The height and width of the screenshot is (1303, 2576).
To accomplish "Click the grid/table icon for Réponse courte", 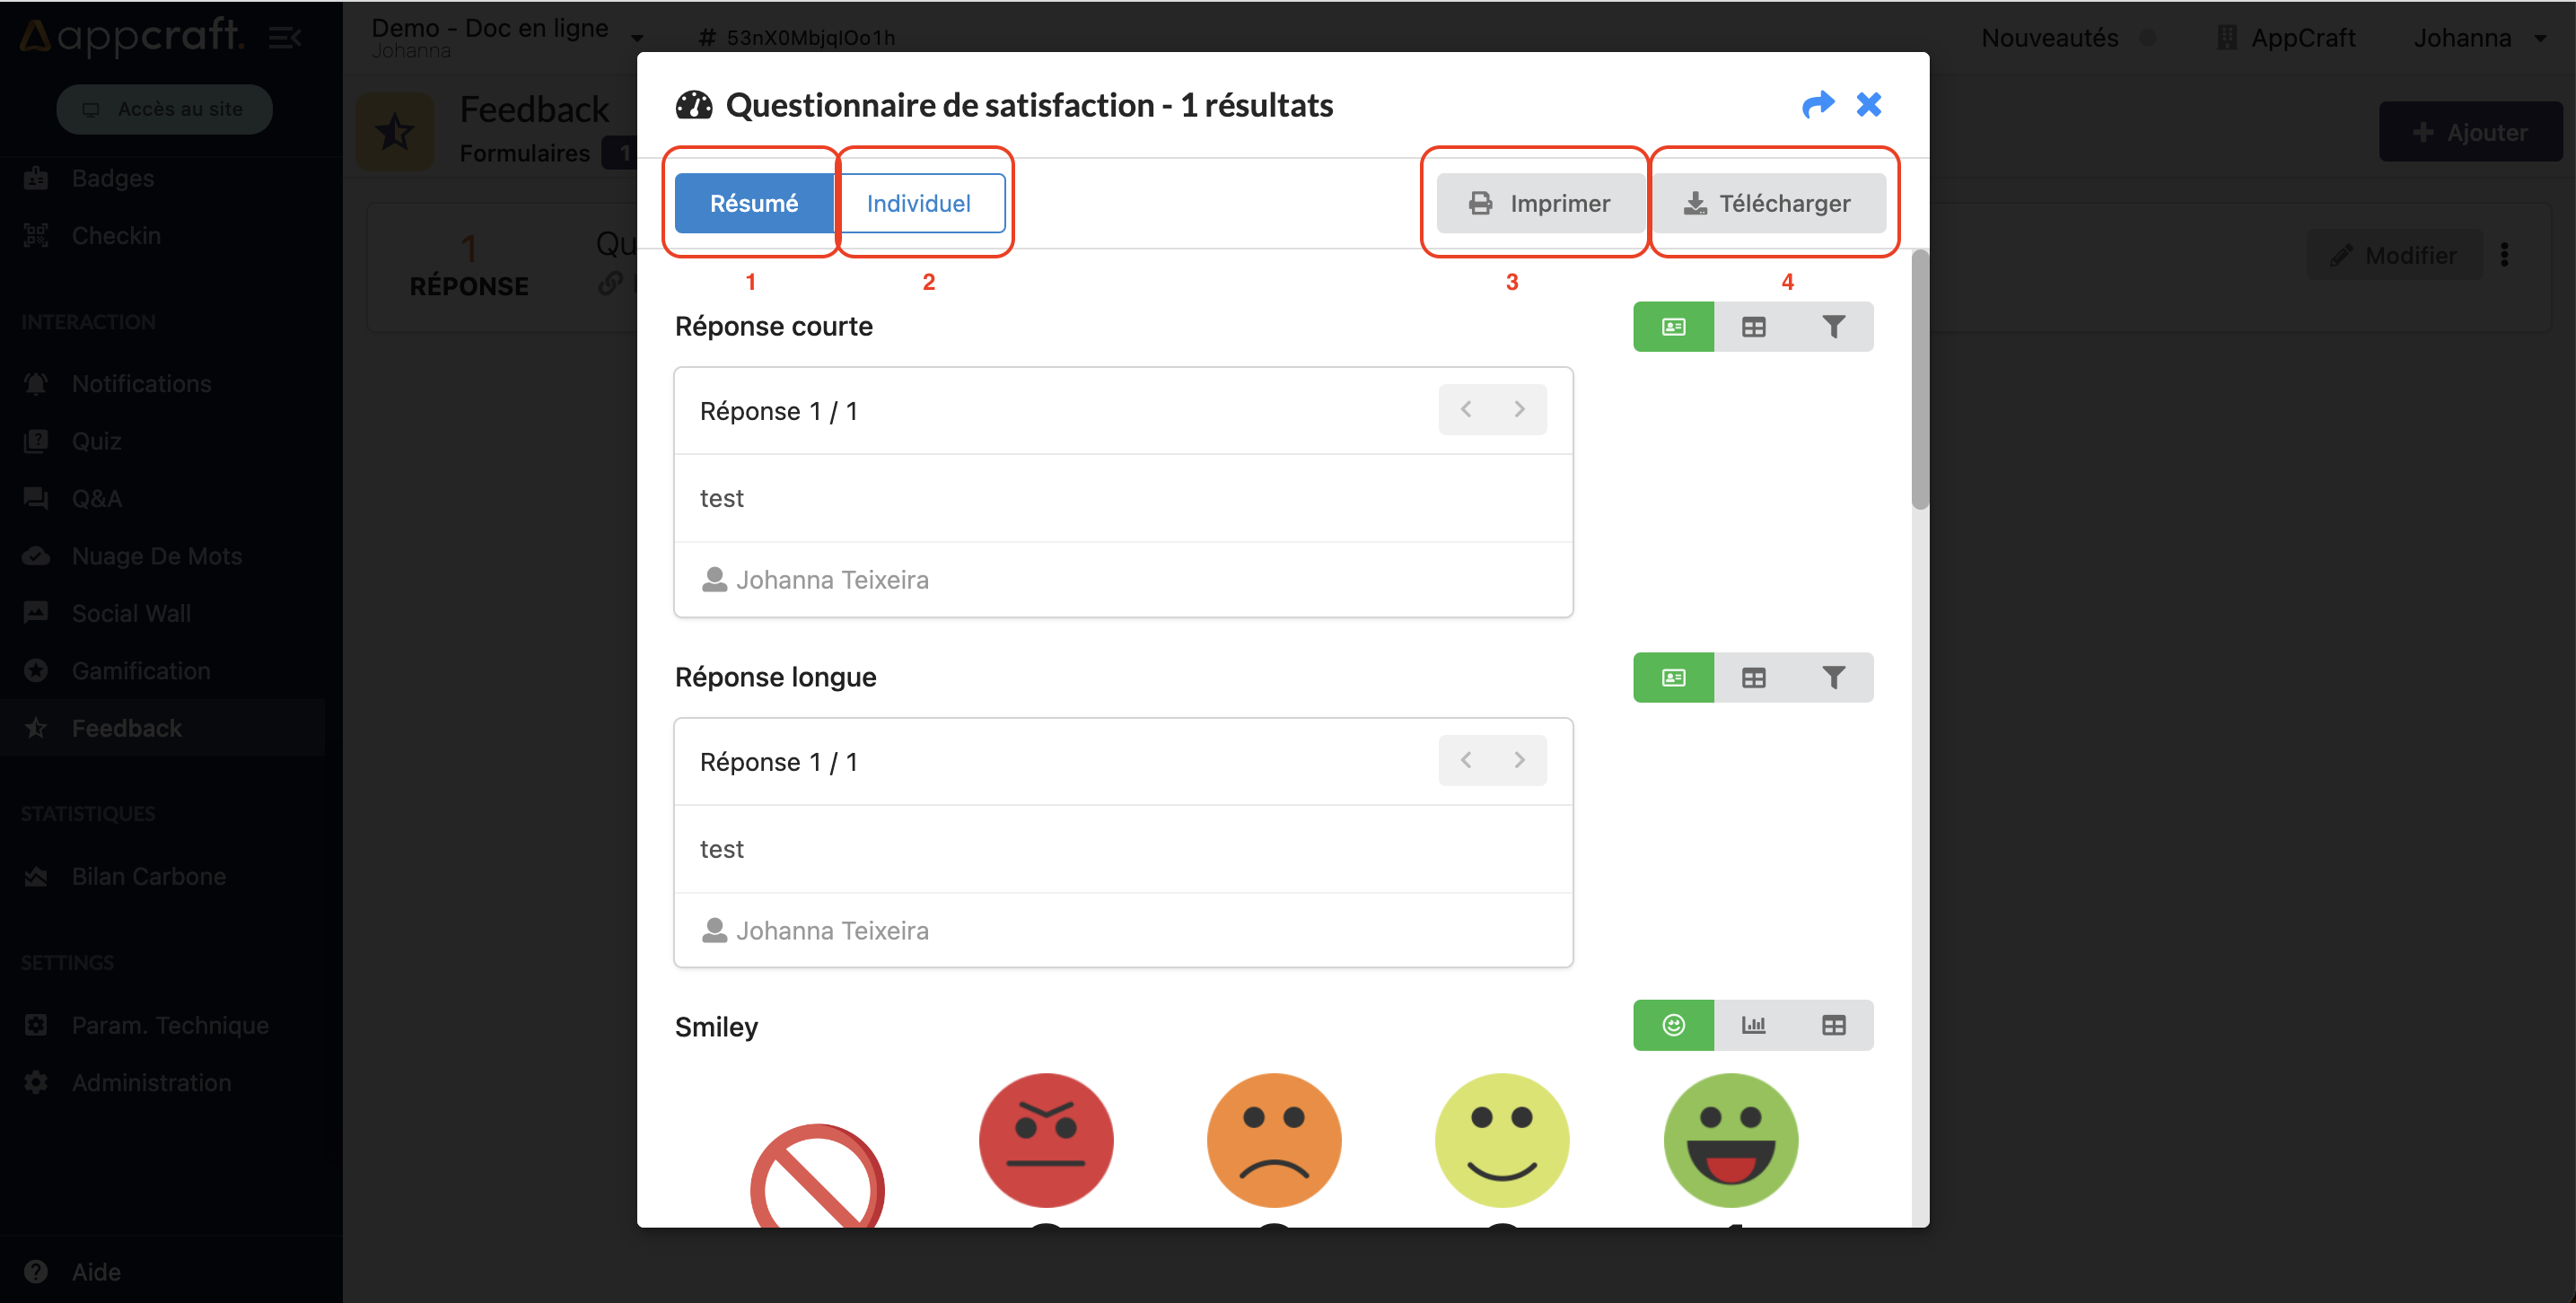I will [x=1753, y=328].
